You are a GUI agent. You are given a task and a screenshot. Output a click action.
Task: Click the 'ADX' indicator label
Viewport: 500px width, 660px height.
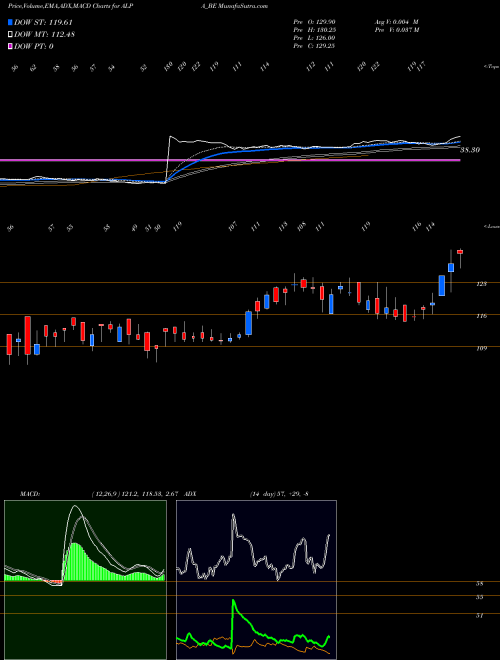(190, 493)
